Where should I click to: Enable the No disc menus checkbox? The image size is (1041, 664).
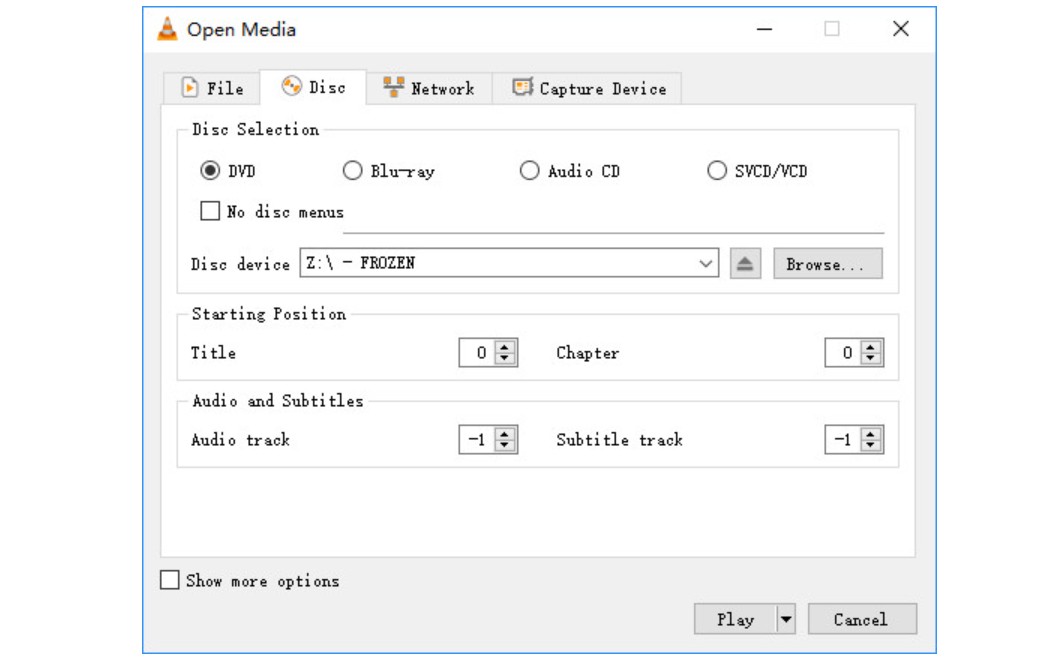[208, 212]
